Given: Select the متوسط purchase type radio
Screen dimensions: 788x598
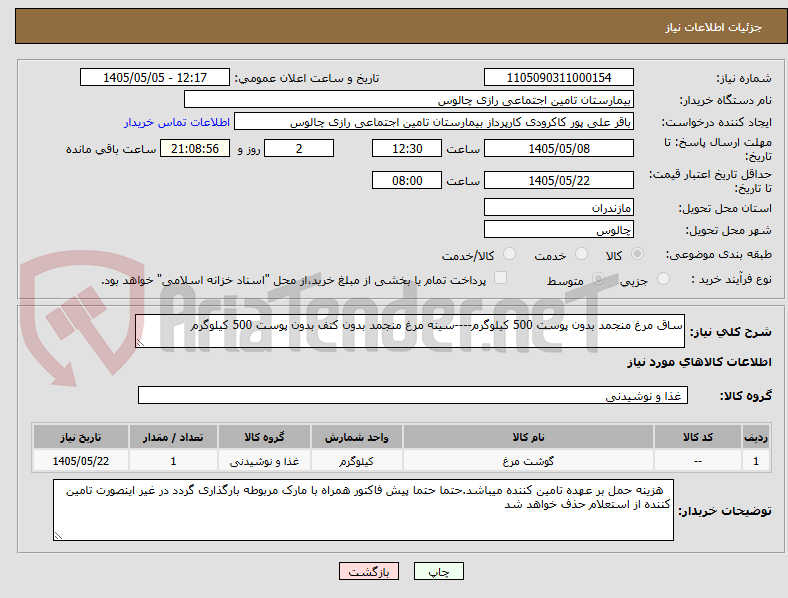Looking at the screenshot, I should click(598, 279).
